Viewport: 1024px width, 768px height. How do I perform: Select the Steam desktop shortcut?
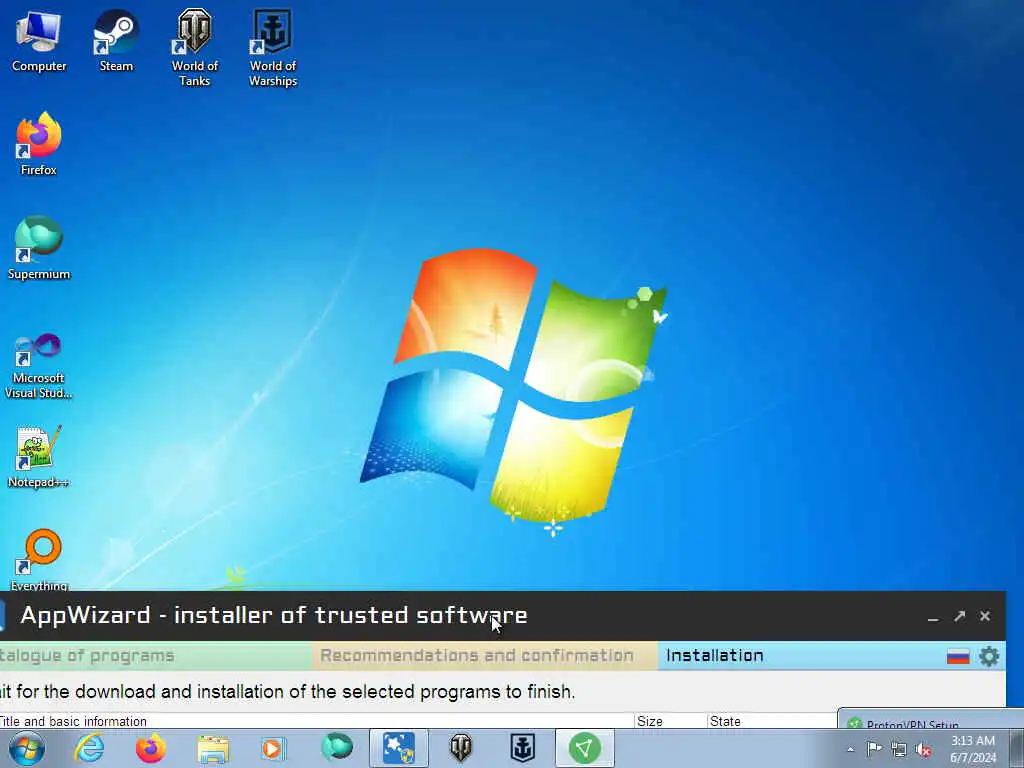116,42
